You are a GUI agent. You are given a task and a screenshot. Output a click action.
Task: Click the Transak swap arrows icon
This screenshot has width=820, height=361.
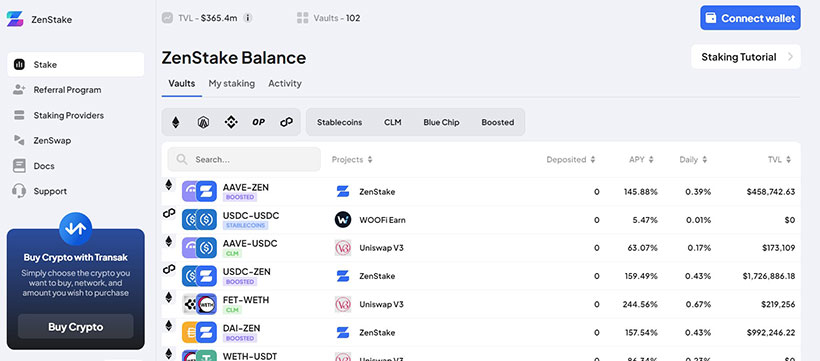pyautogui.click(x=76, y=229)
